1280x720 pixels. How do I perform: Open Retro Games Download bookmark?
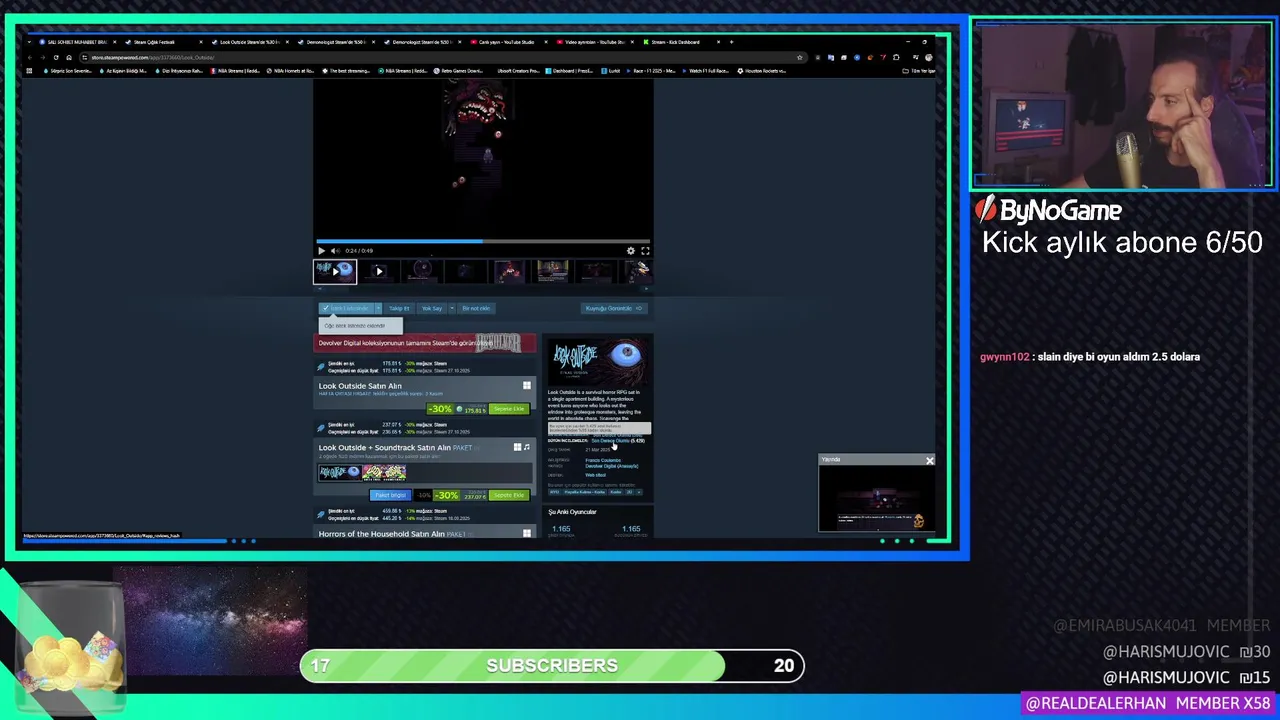(458, 71)
